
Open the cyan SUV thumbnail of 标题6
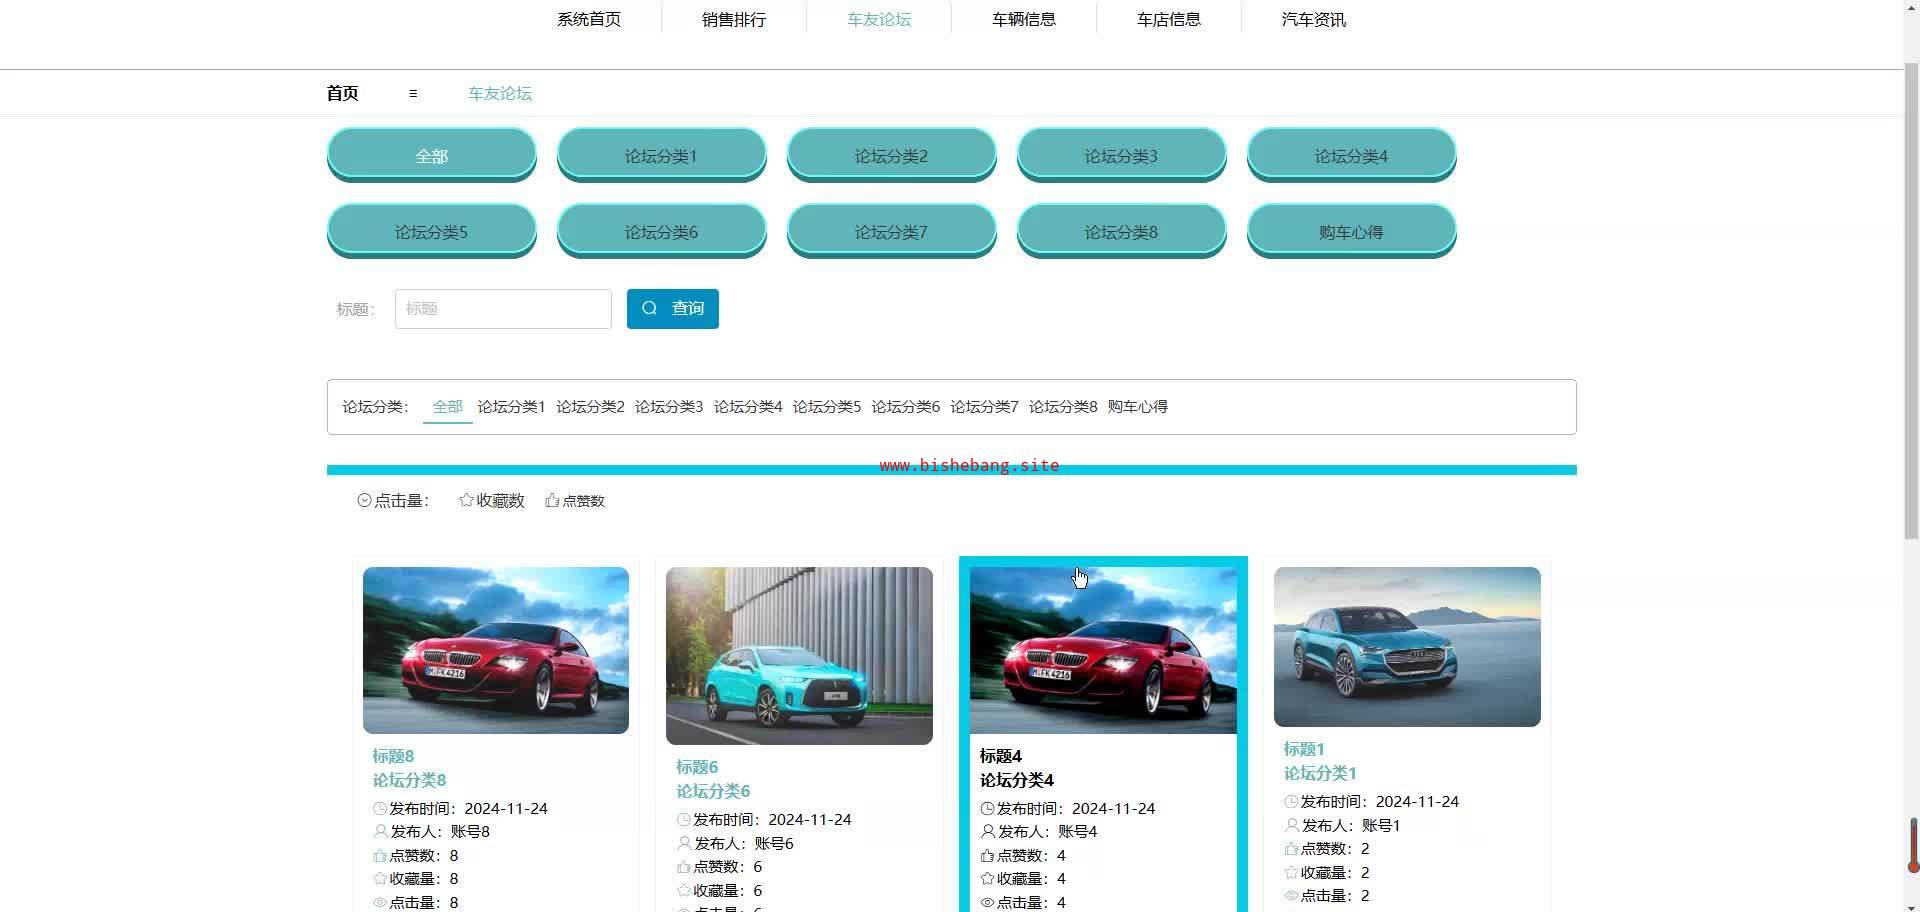click(799, 656)
